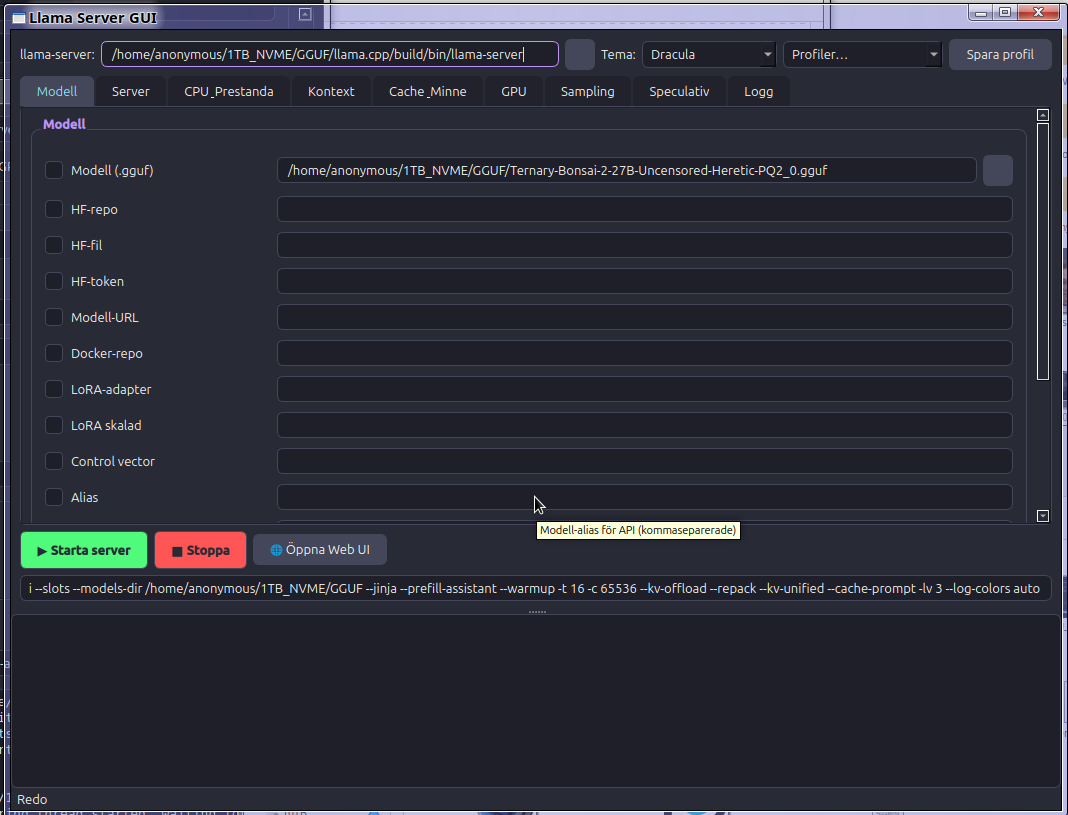Click the splitter handle above the log area

pyautogui.click(x=537, y=611)
